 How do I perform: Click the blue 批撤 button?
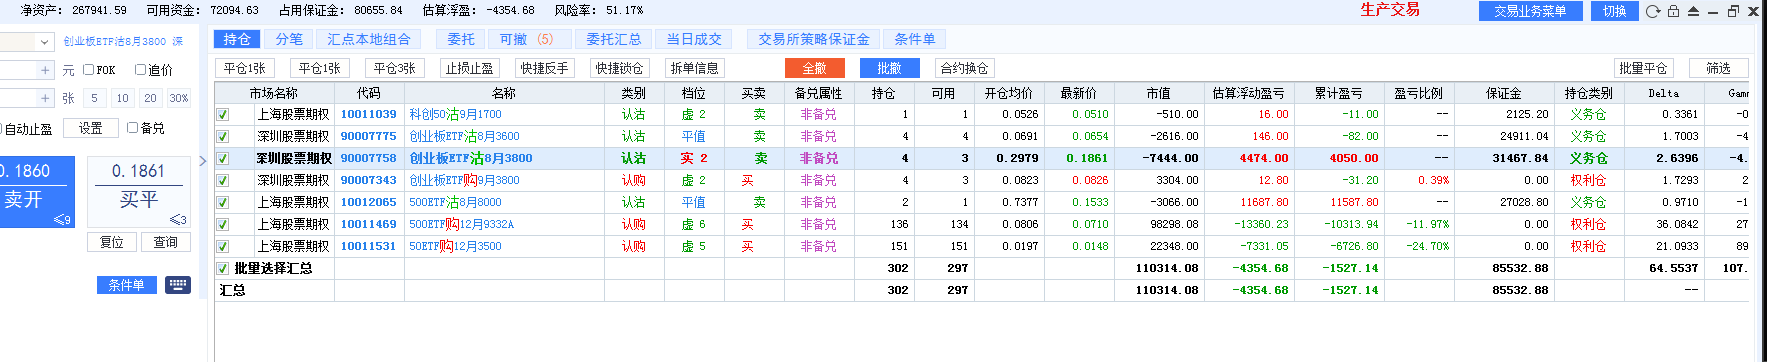coord(889,68)
